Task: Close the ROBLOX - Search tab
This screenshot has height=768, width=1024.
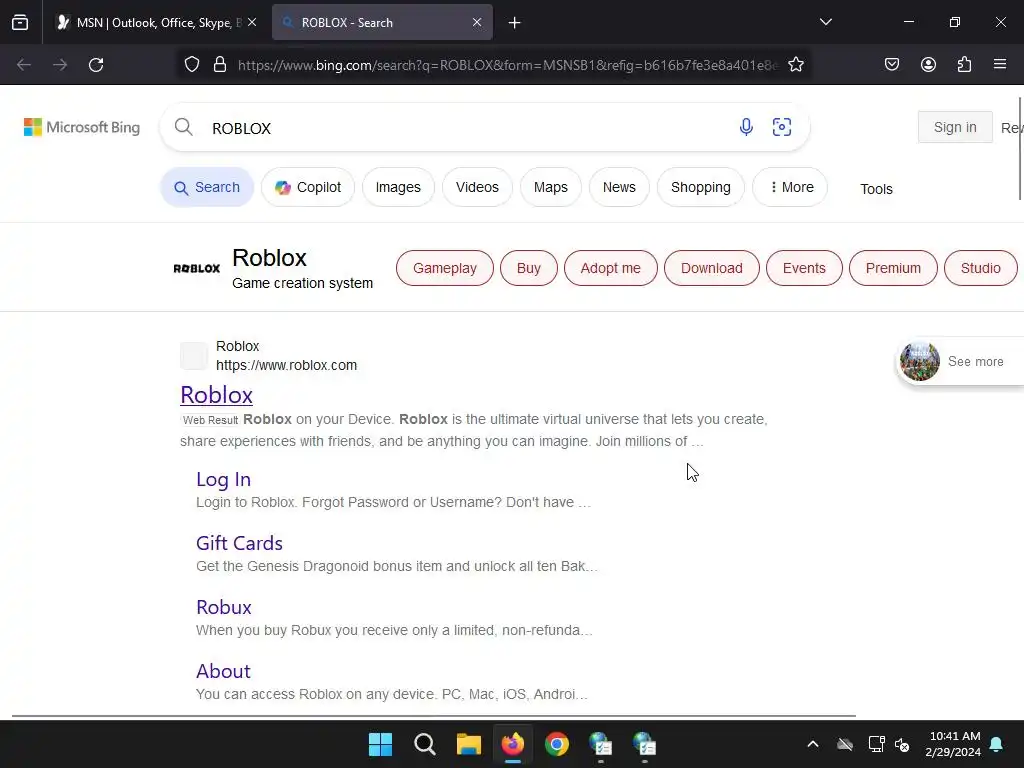Action: tap(477, 22)
